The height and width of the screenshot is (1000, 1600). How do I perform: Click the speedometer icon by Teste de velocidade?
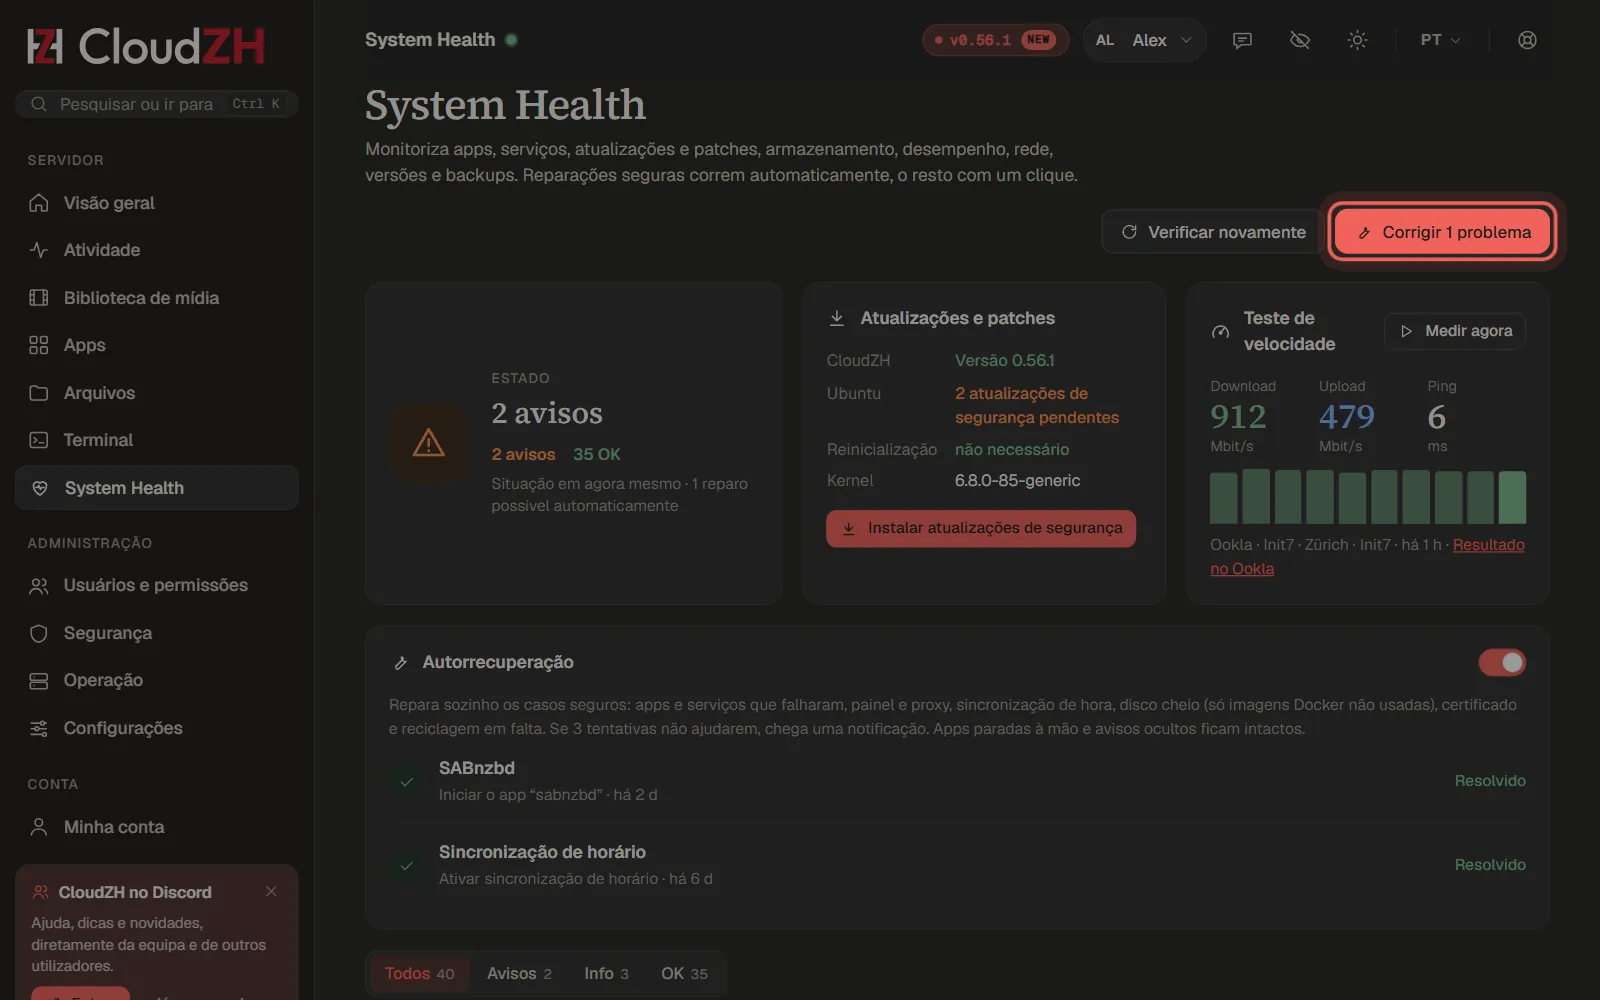(x=1220, y=332)
